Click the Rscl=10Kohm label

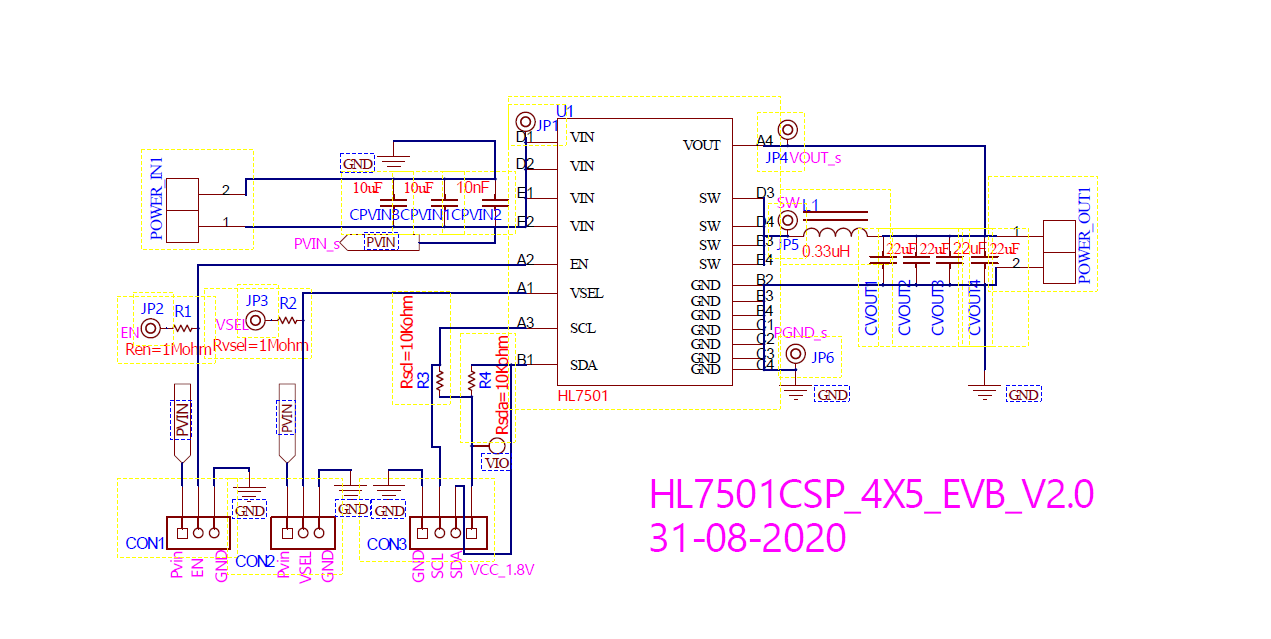click(x=406, y=343)
